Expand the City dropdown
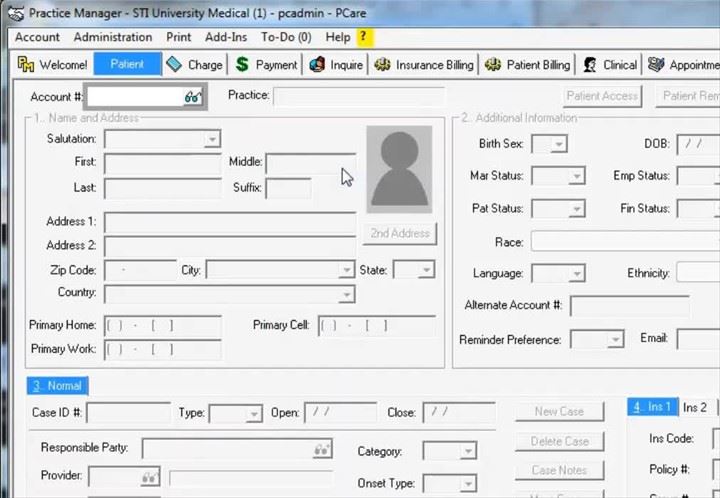This screenshot has width=720, height=498. pos(347,270)
